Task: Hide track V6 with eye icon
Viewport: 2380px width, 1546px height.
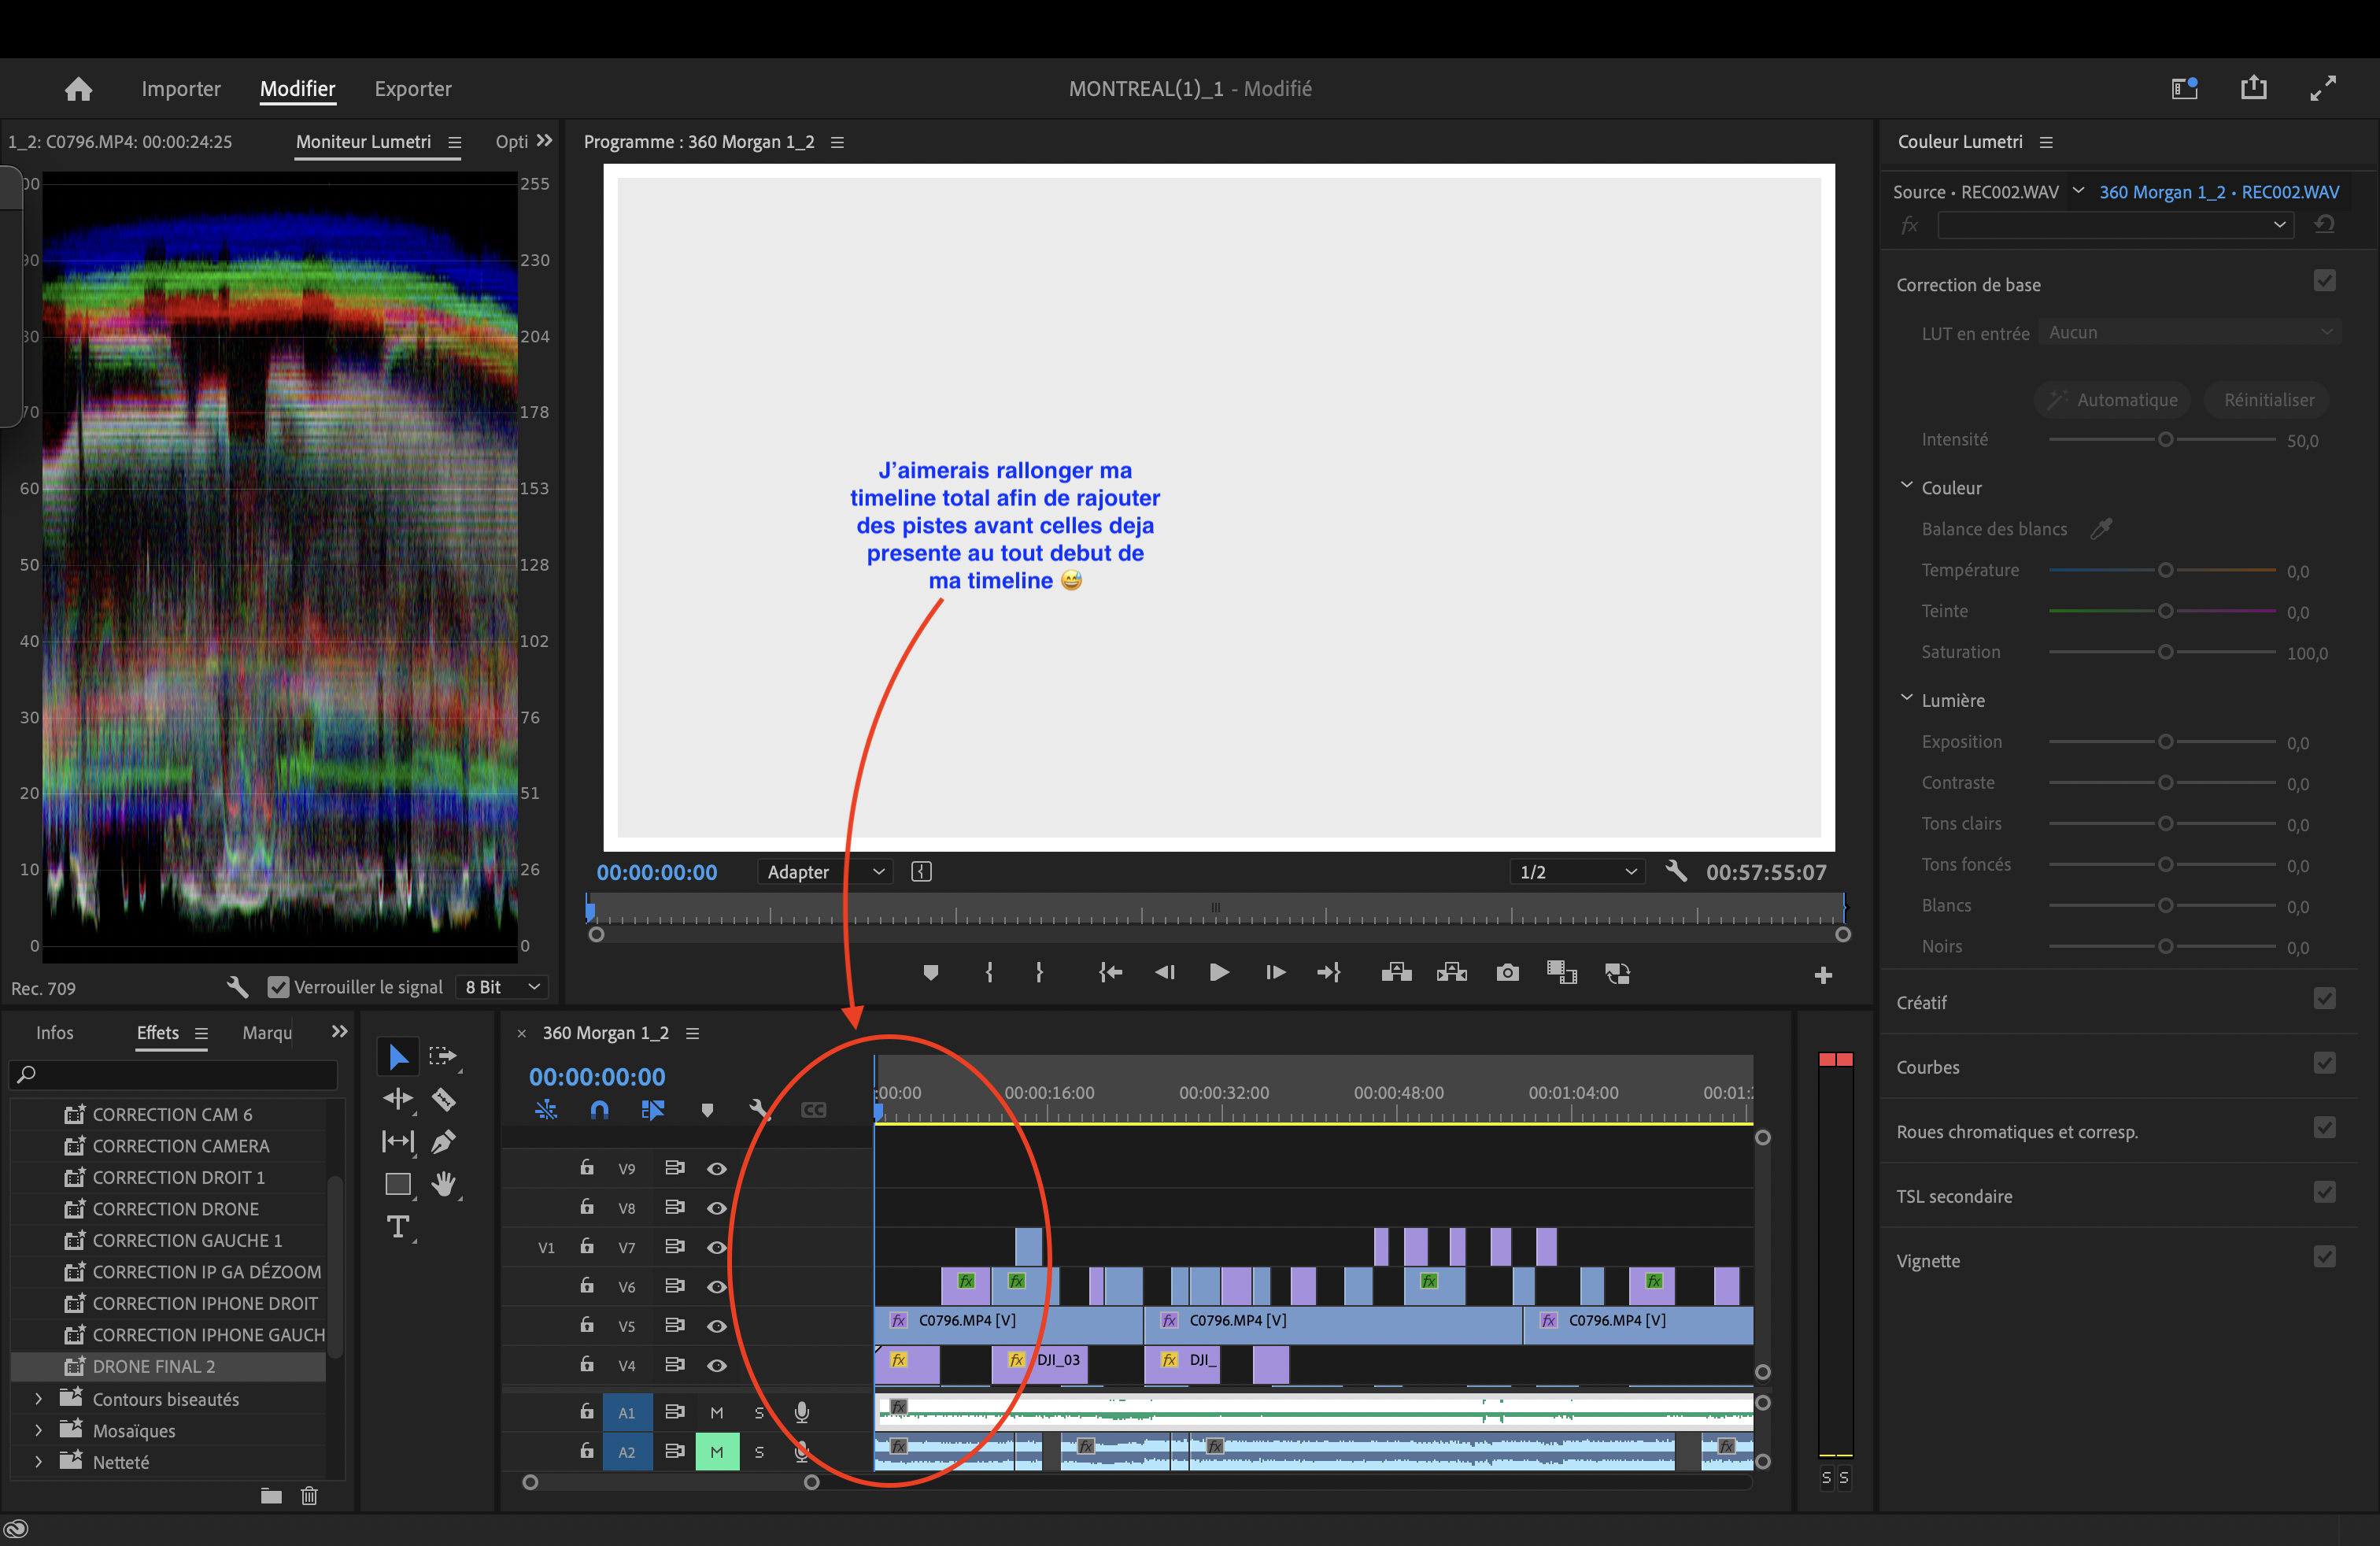Action: (716, 1286)
